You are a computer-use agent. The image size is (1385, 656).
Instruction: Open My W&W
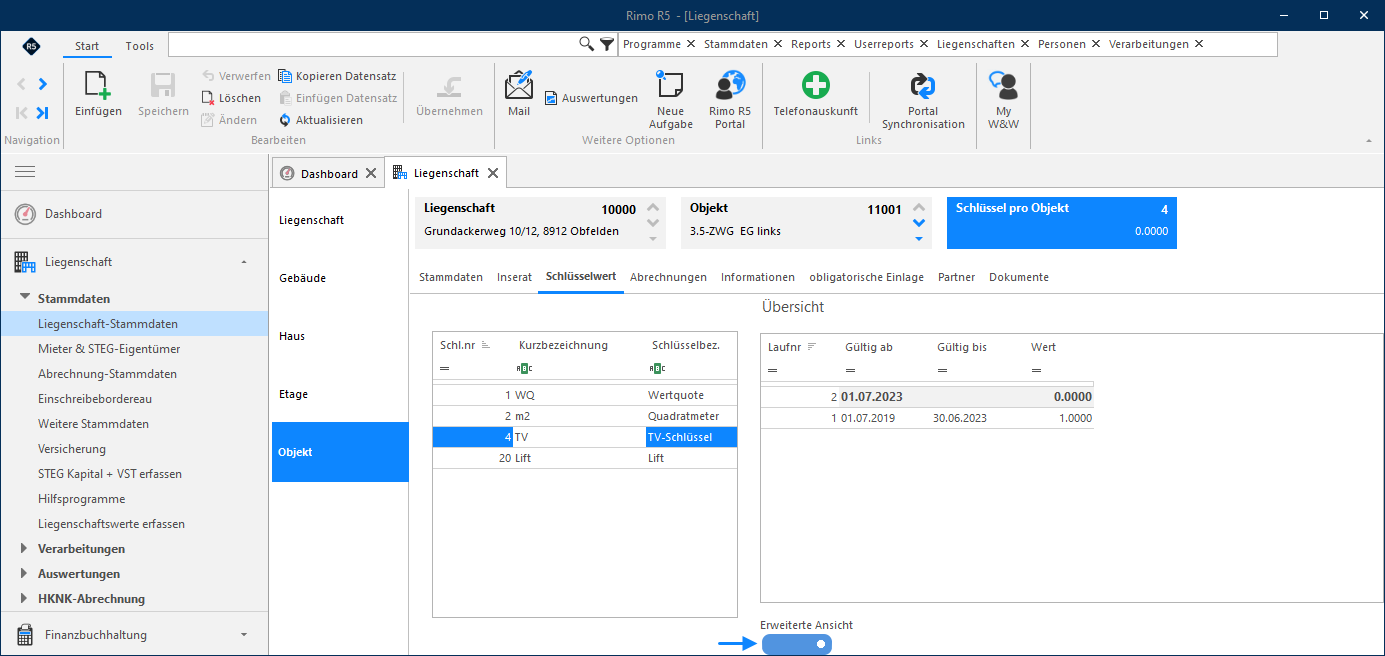click(1003, 100)
